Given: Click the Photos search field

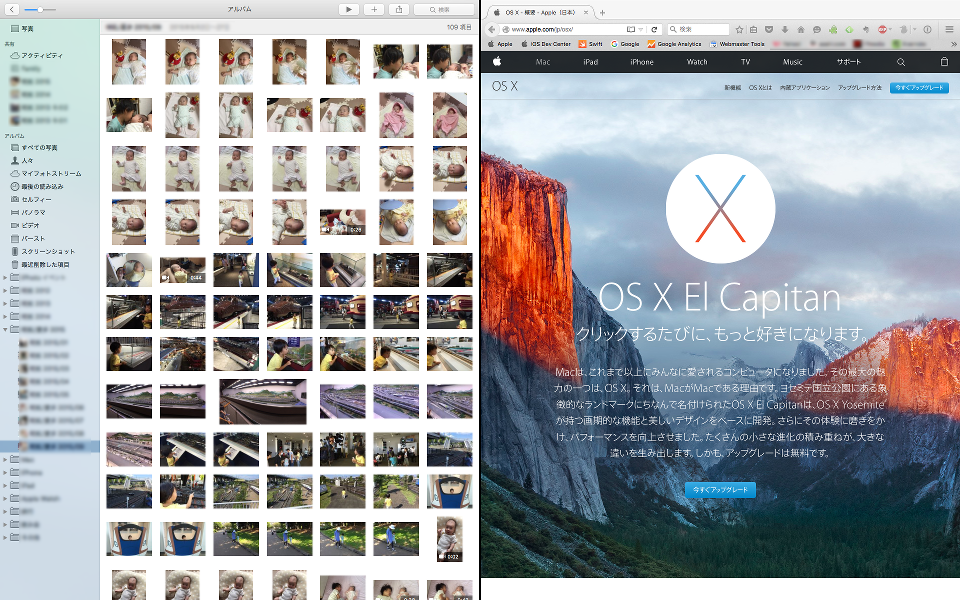Looking at the screenshot, I should [x=444, y=10].
